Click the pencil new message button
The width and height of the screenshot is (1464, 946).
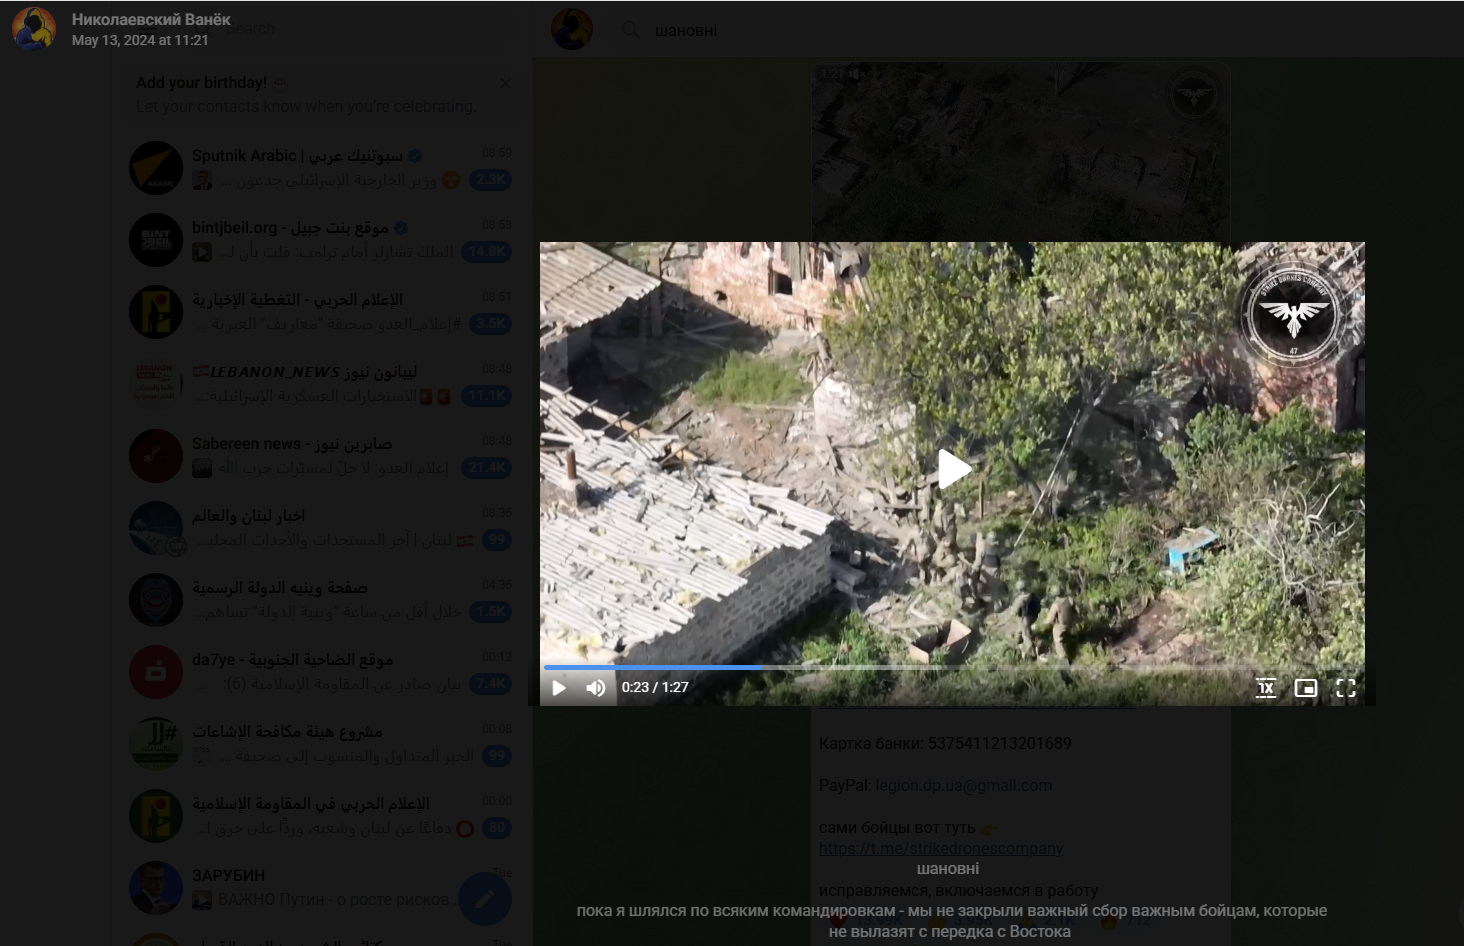tap(485, 899)
